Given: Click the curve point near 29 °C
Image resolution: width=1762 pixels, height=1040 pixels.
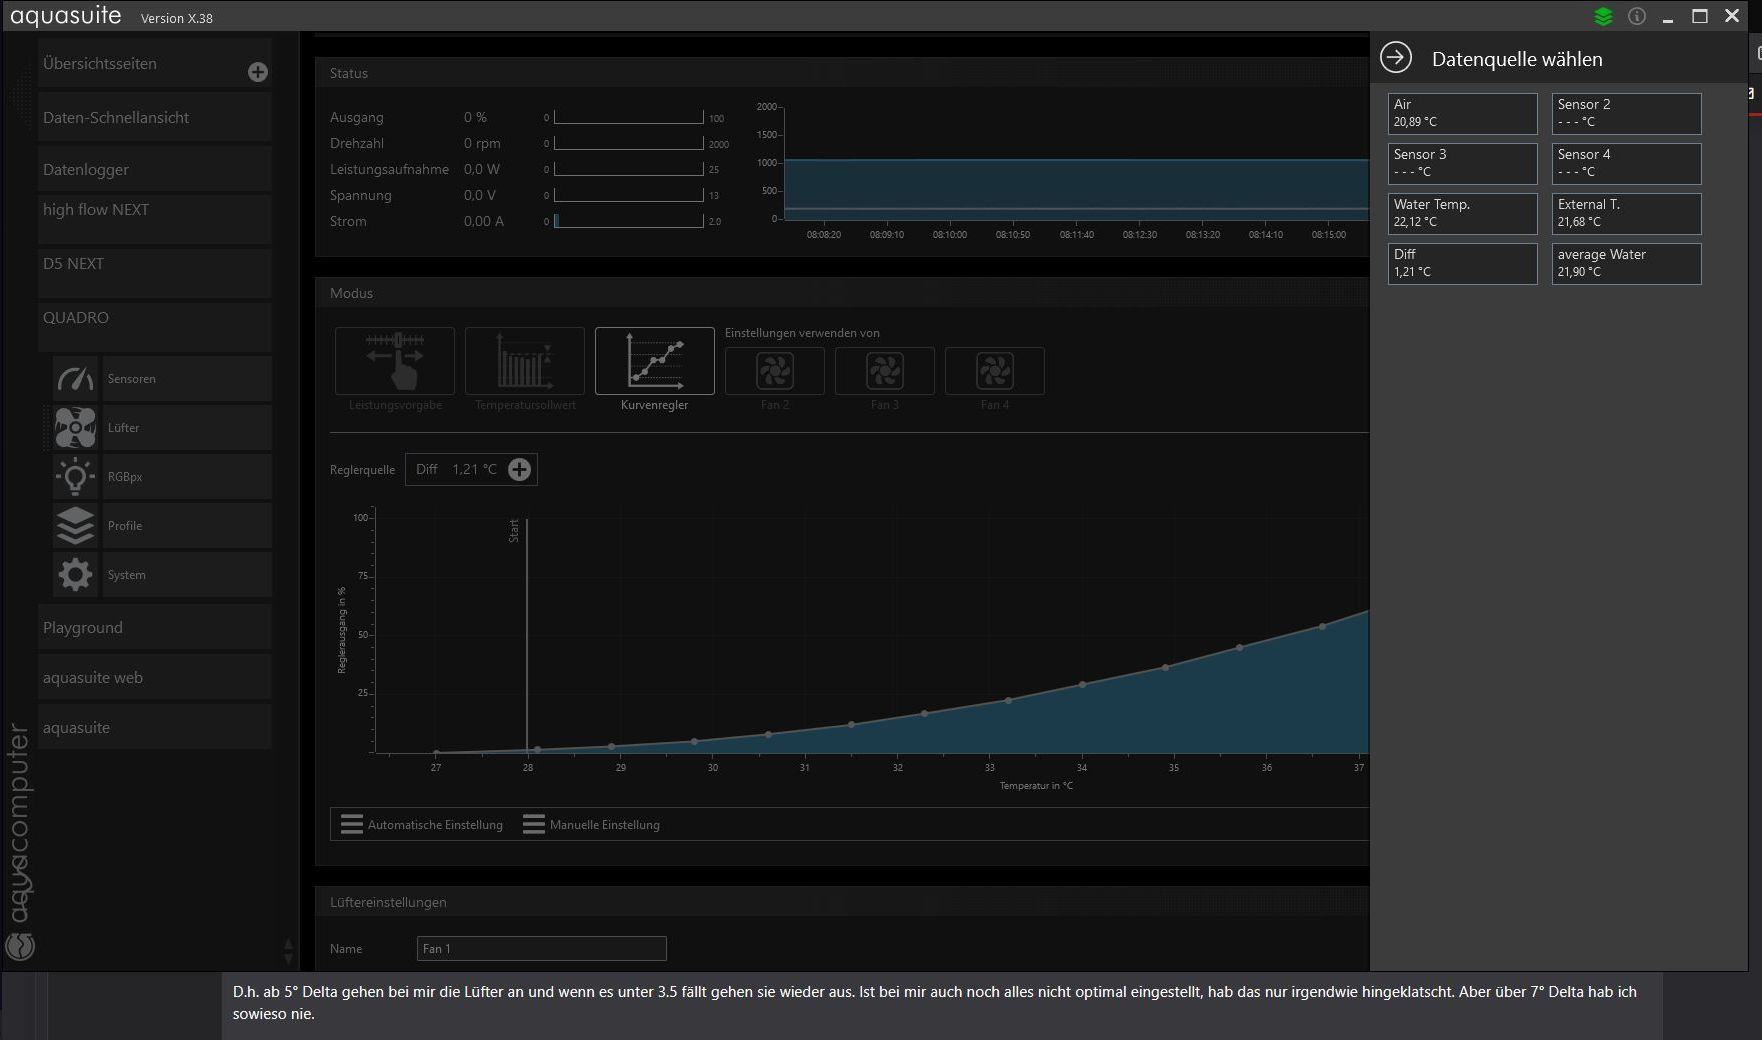Looking at the screenshot, I should click(x=612, y=747).
